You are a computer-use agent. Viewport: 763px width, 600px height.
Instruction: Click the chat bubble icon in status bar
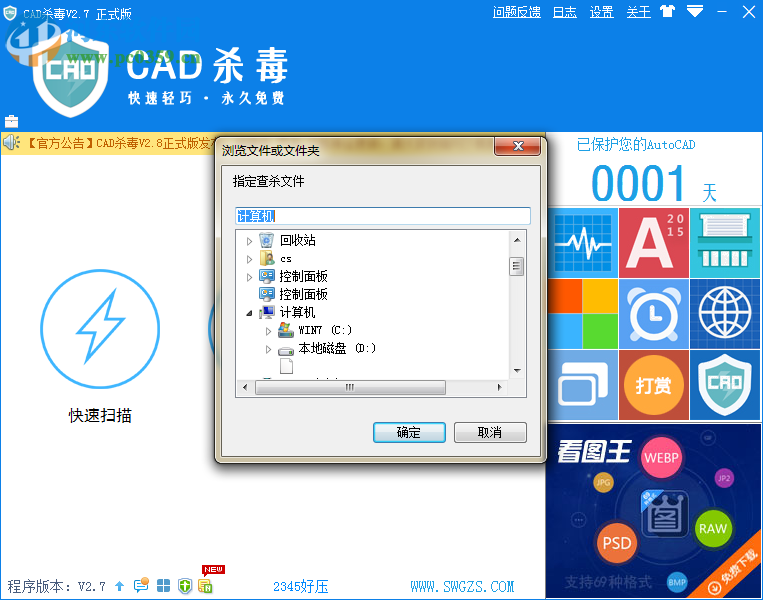coord(141,585)
